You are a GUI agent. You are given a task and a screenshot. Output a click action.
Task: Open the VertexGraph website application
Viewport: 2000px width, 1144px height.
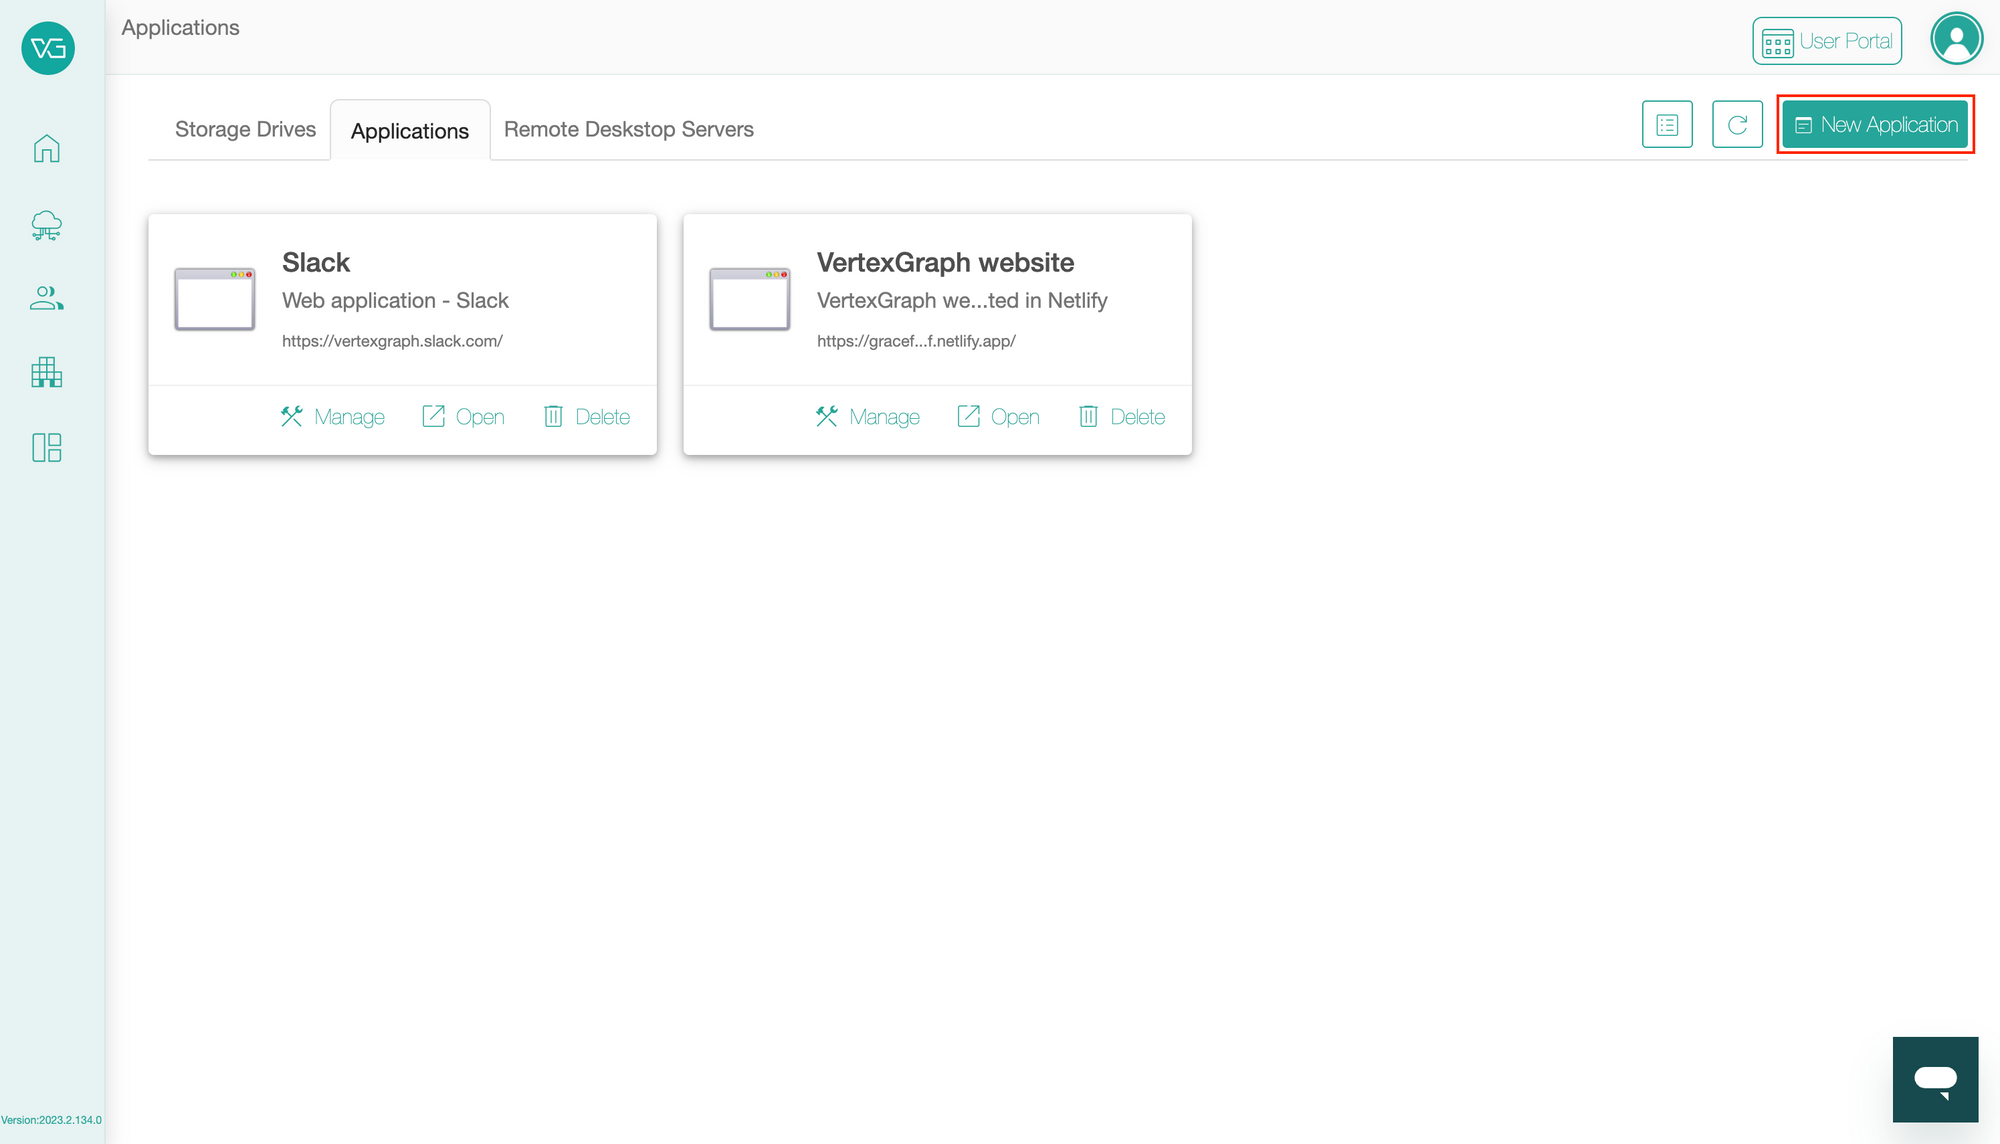[998, 417]
